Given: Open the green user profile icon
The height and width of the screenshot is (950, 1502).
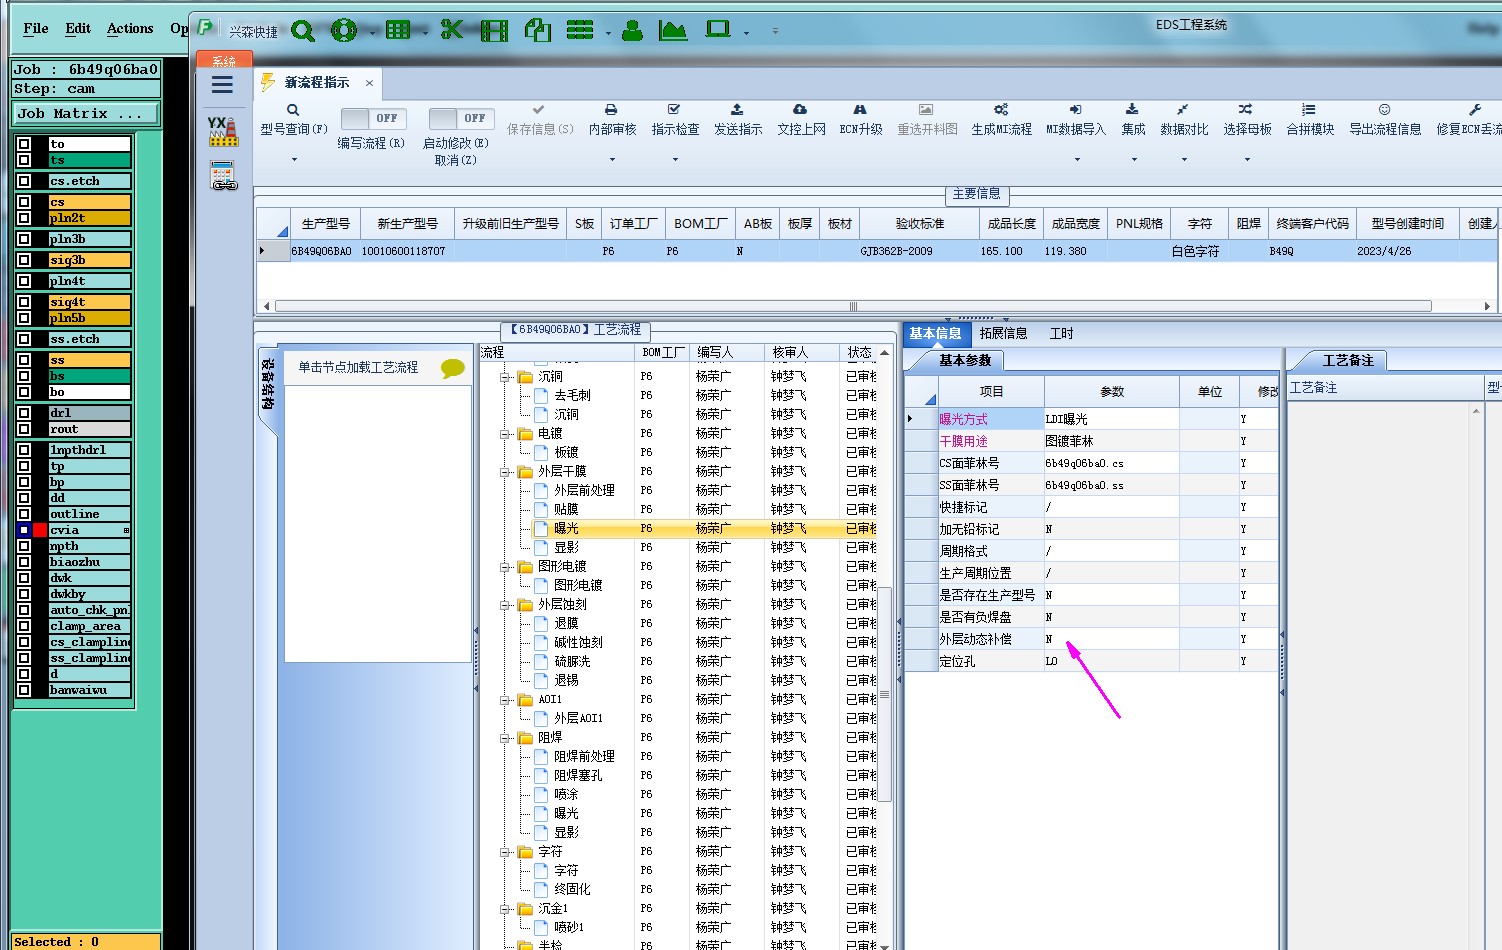Looking at the screenshot, I should (x=632, y=31).
